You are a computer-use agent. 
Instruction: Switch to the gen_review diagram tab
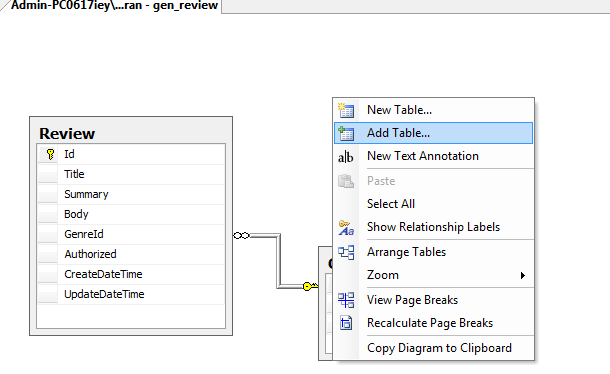click(113, 6)
